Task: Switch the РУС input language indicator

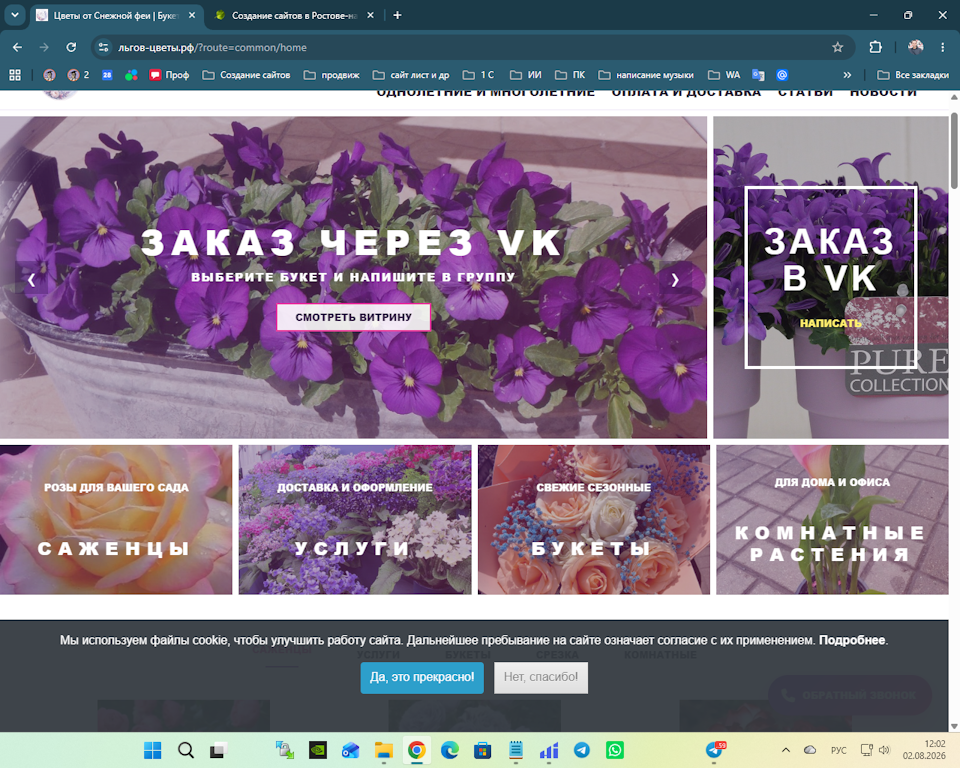Action: [x=839, y=750]
